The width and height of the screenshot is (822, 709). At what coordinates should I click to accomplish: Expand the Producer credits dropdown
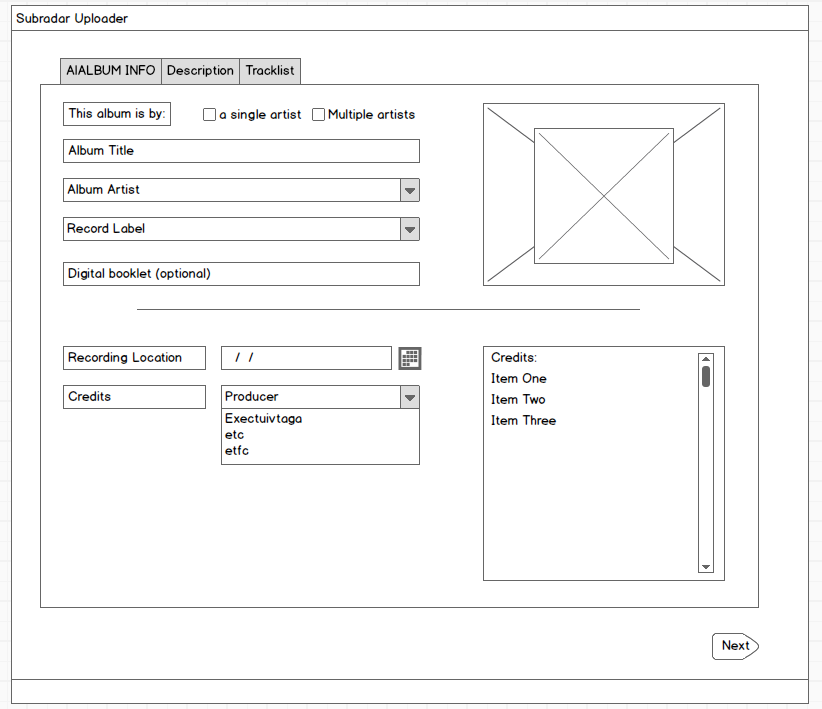point(409,397)
